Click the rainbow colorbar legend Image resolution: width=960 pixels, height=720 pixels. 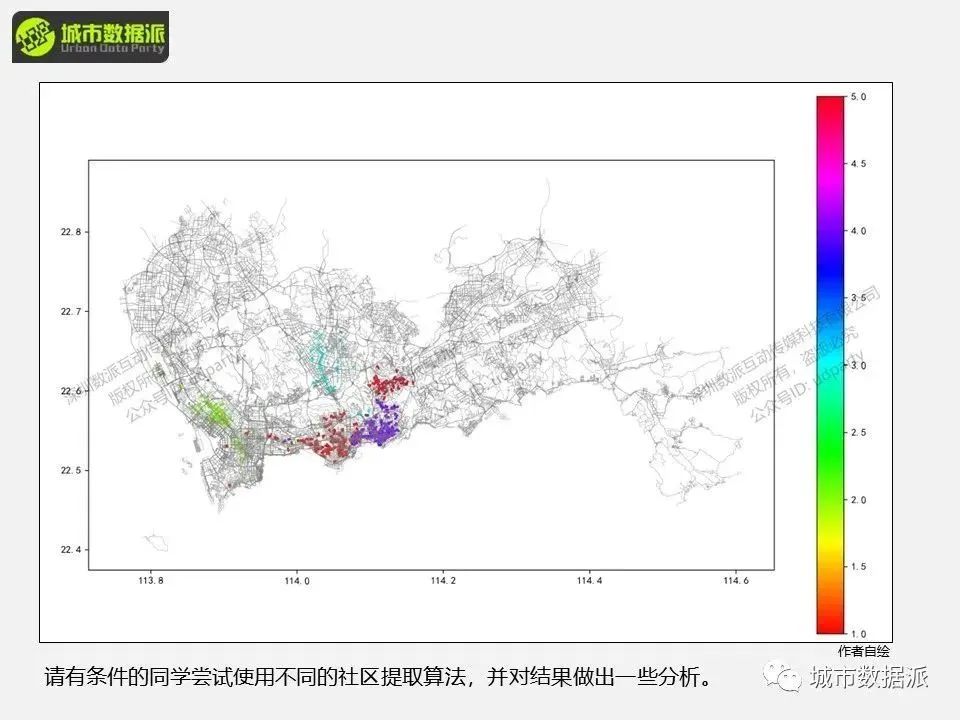coord(830,365)
